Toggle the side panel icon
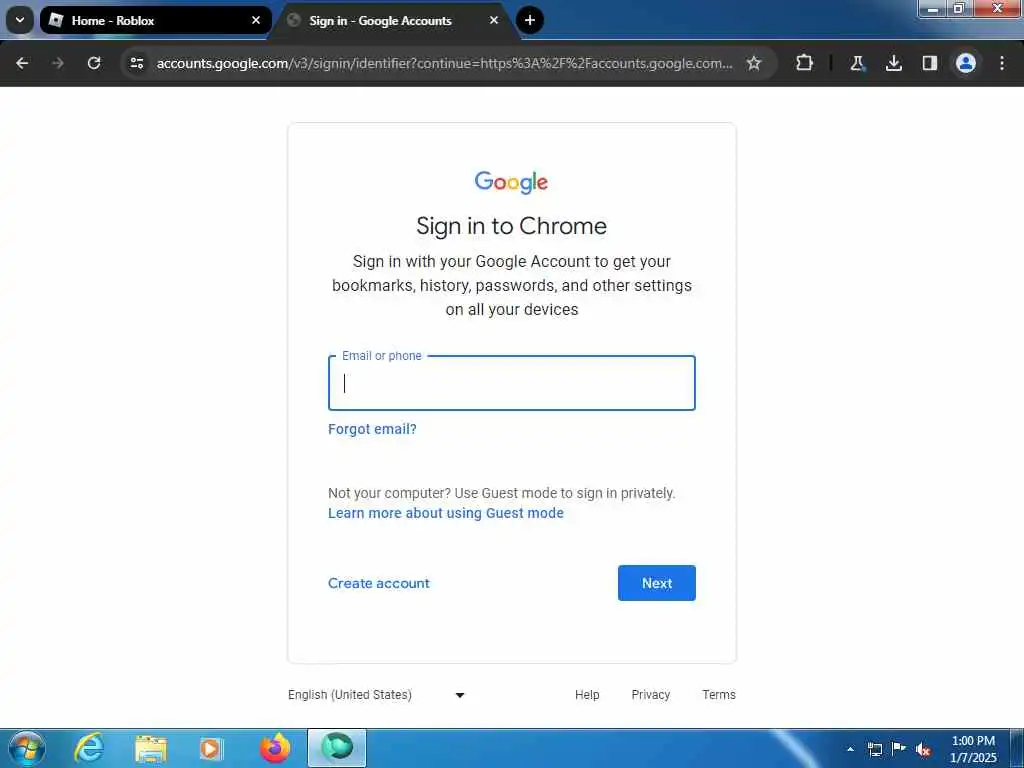 [x=929, y=63]
